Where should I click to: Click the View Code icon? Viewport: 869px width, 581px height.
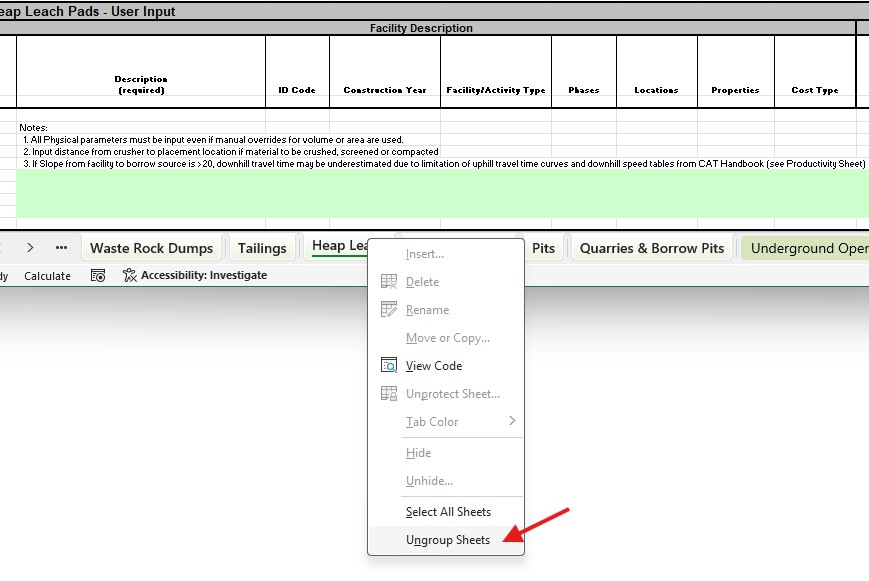coord(389,365)
